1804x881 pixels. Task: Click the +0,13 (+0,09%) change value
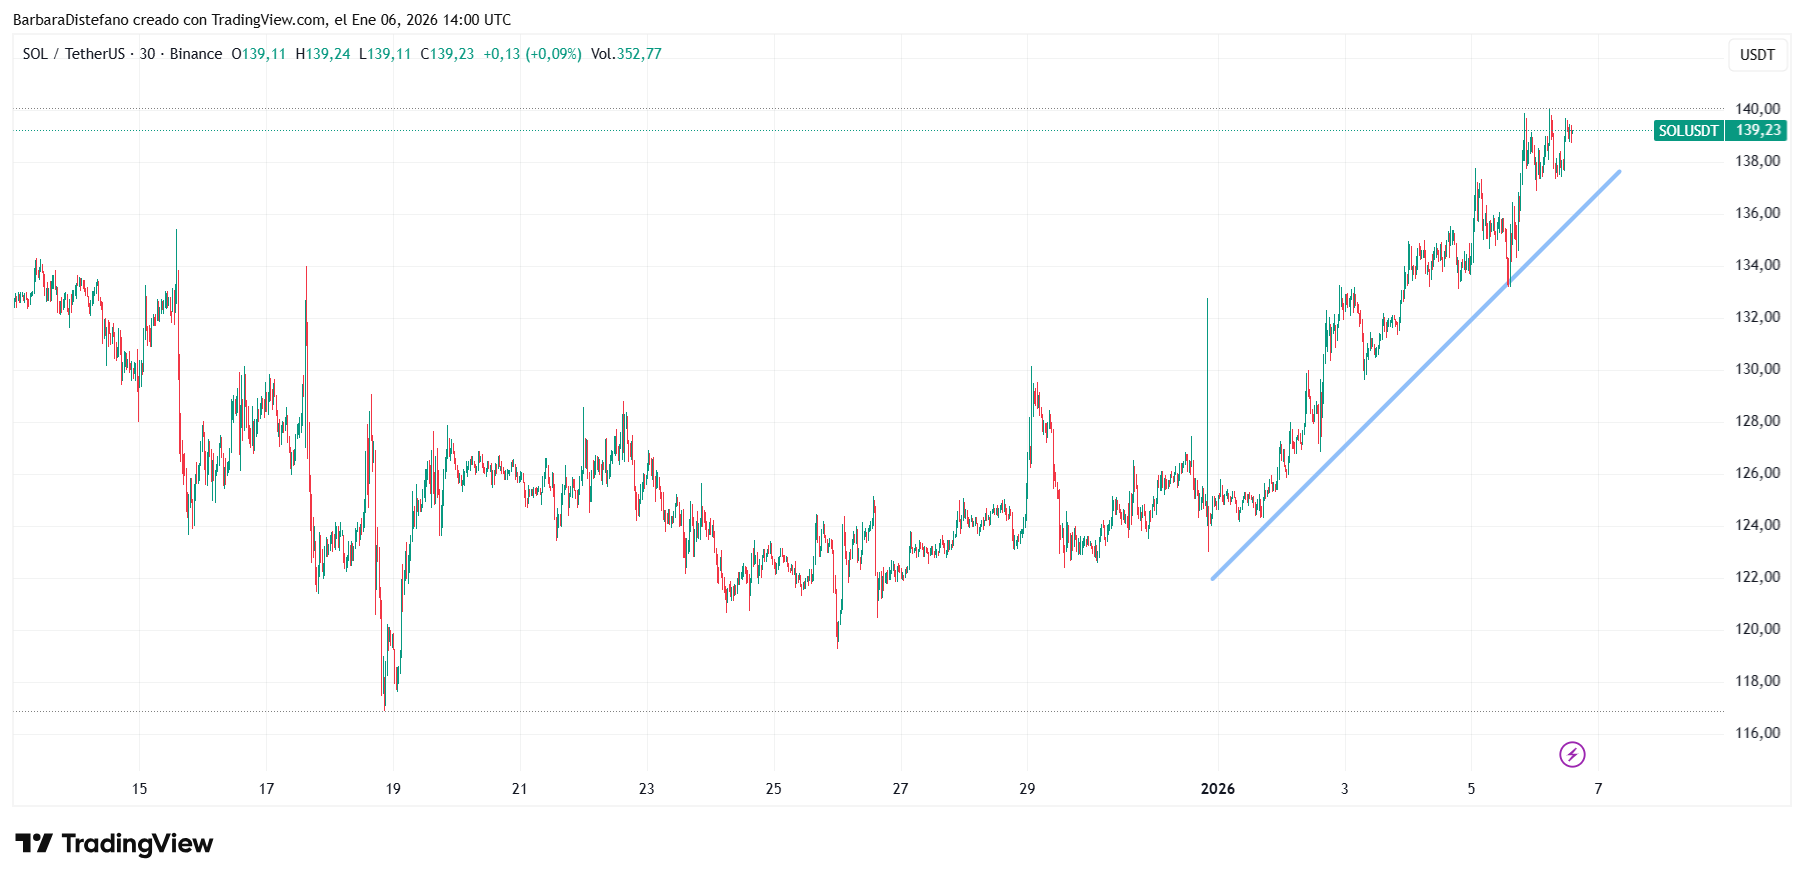532,54
